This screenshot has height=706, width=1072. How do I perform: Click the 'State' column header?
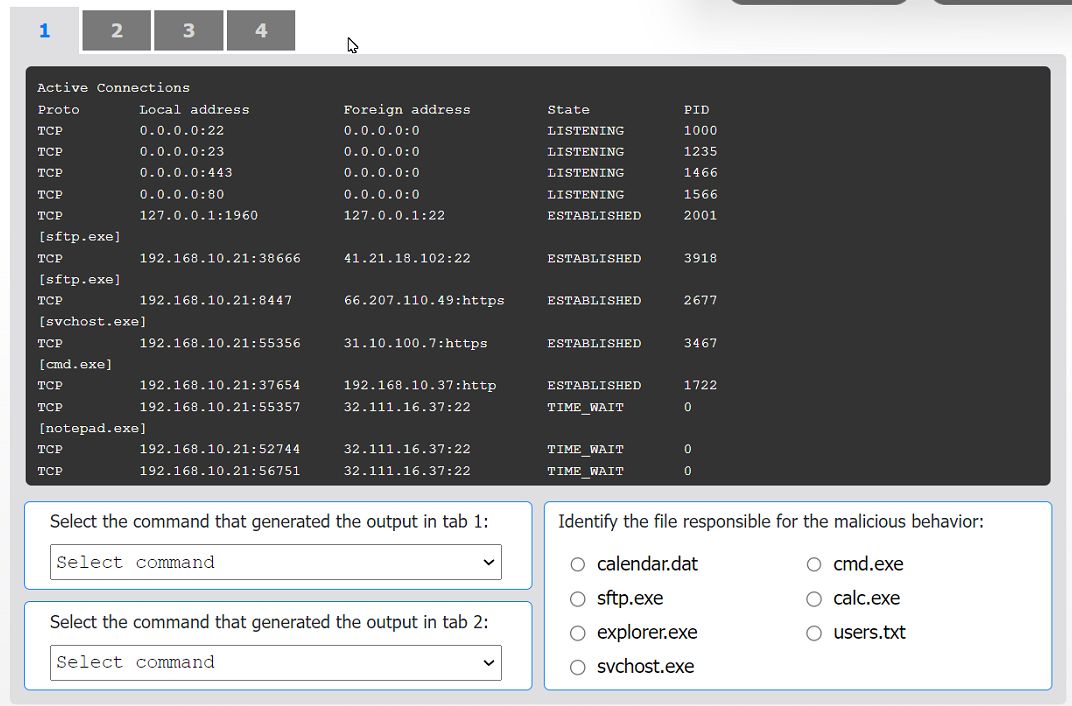pyautogui.click(x=568, y=109)
